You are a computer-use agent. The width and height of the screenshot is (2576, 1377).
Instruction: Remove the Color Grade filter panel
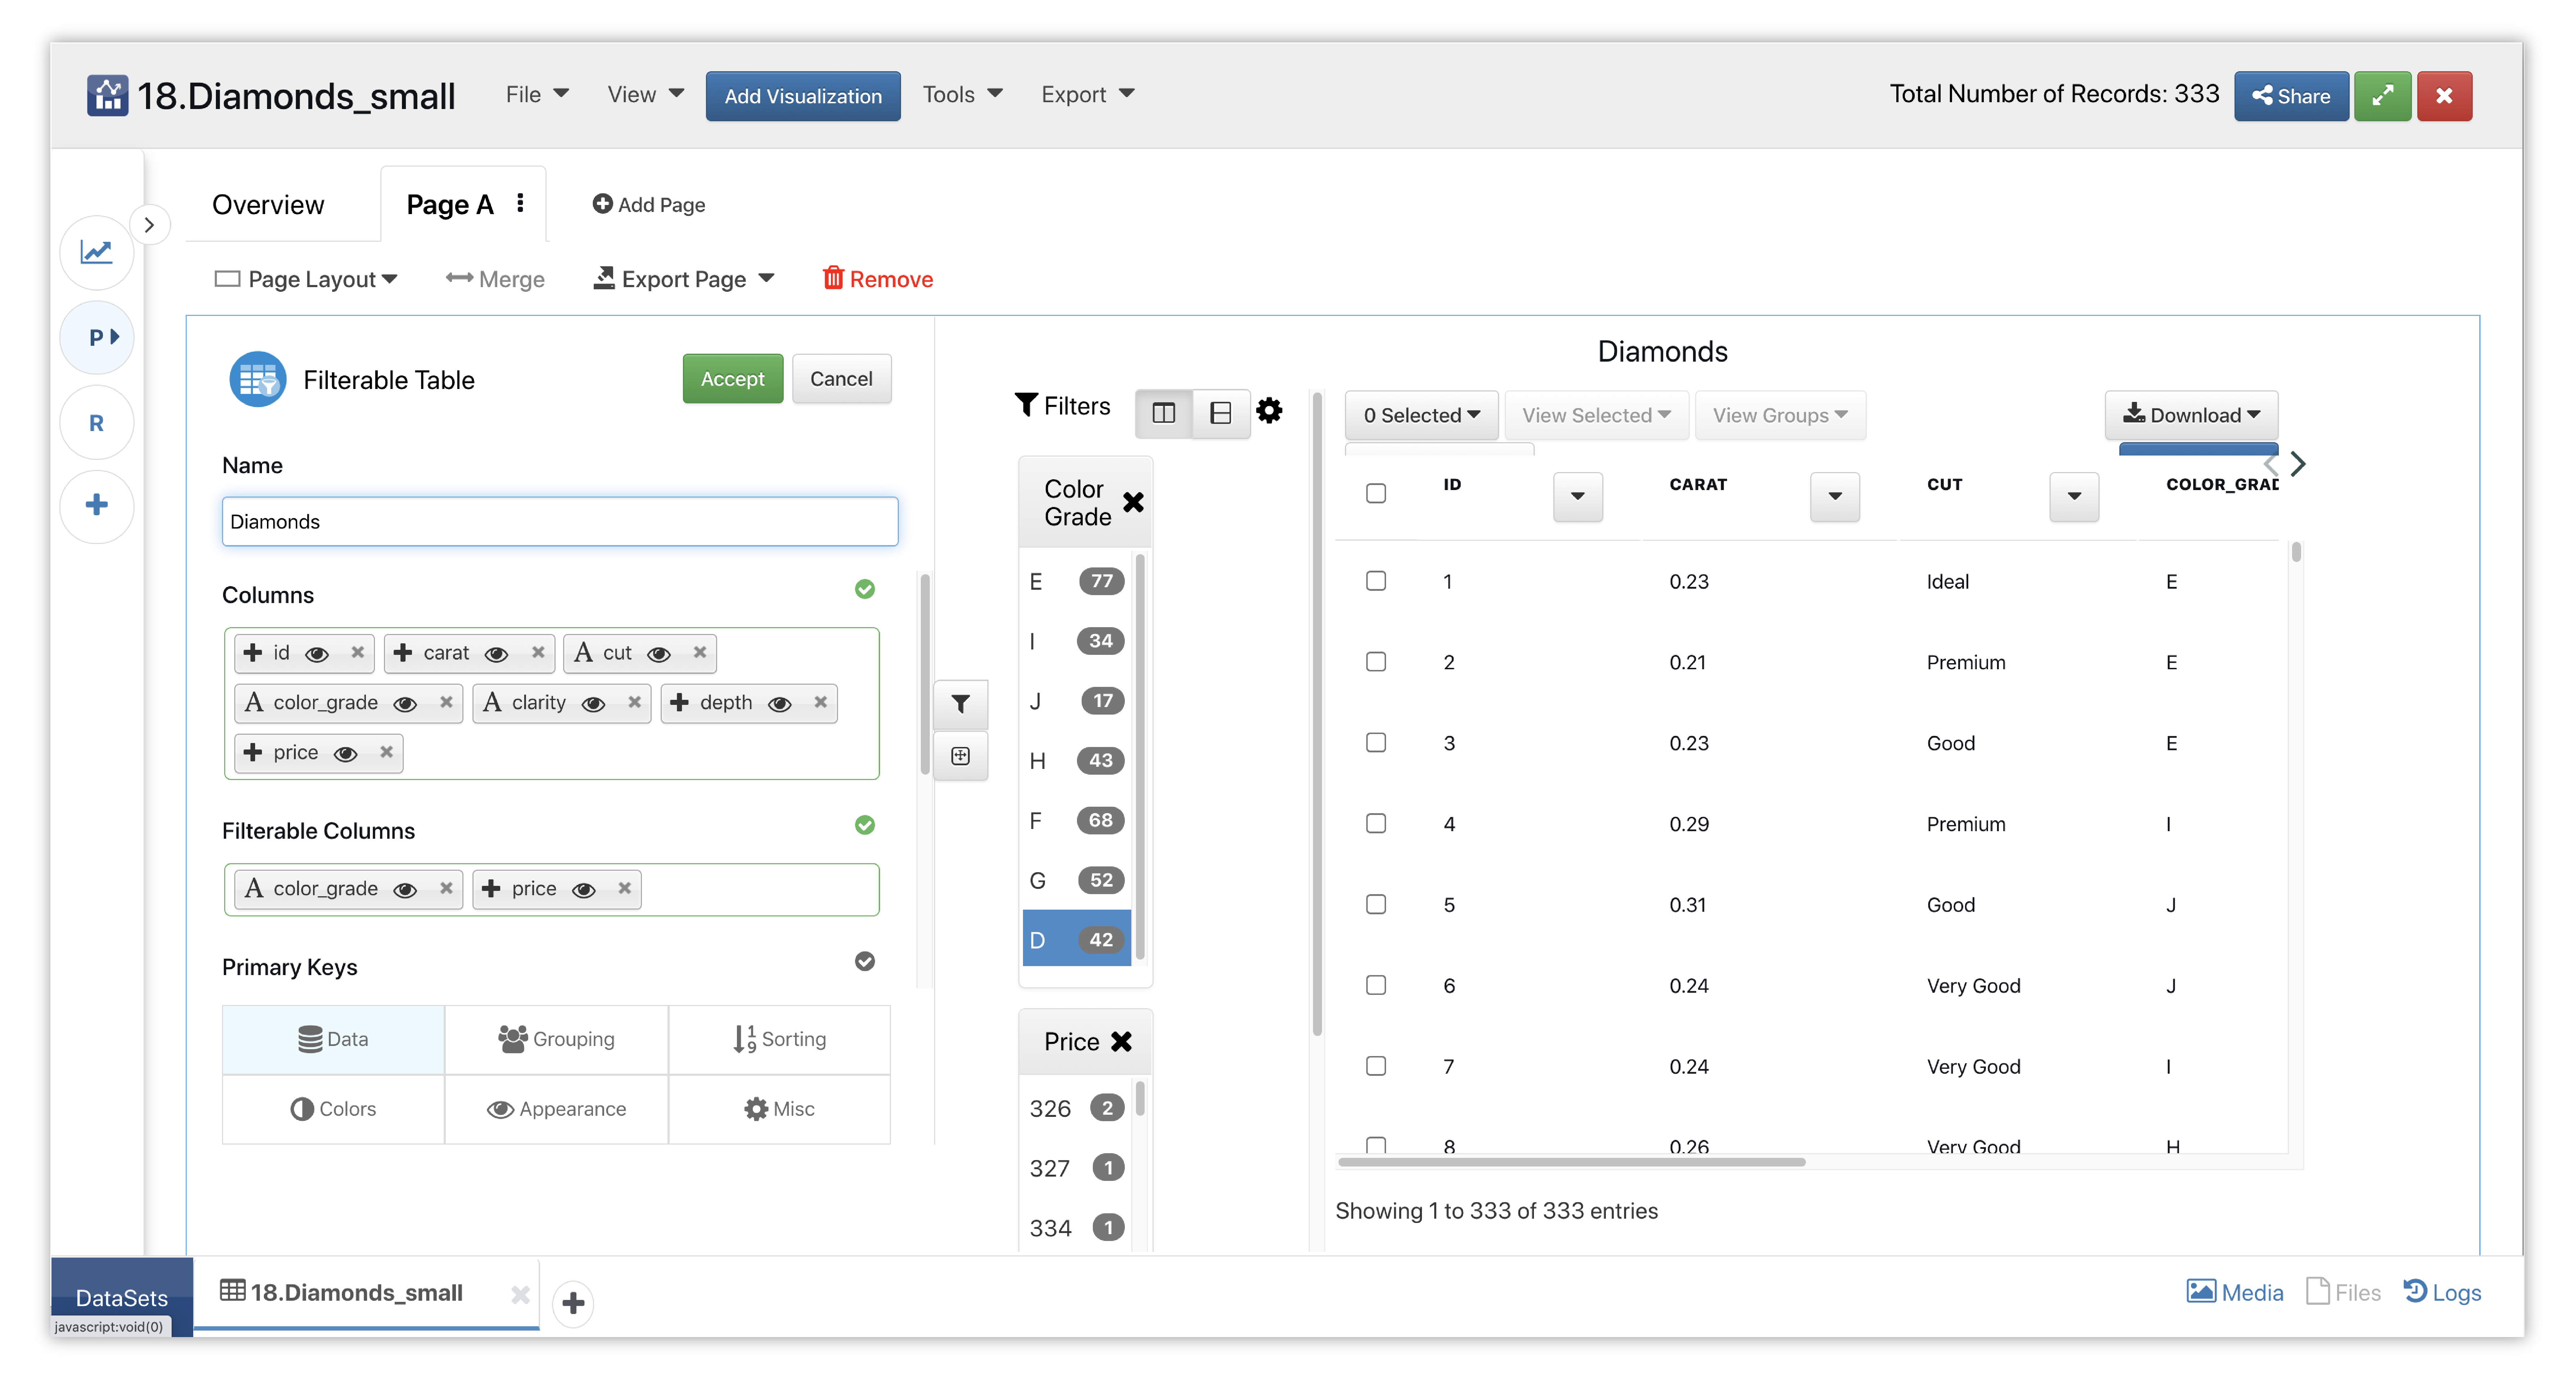point(1133,502)
